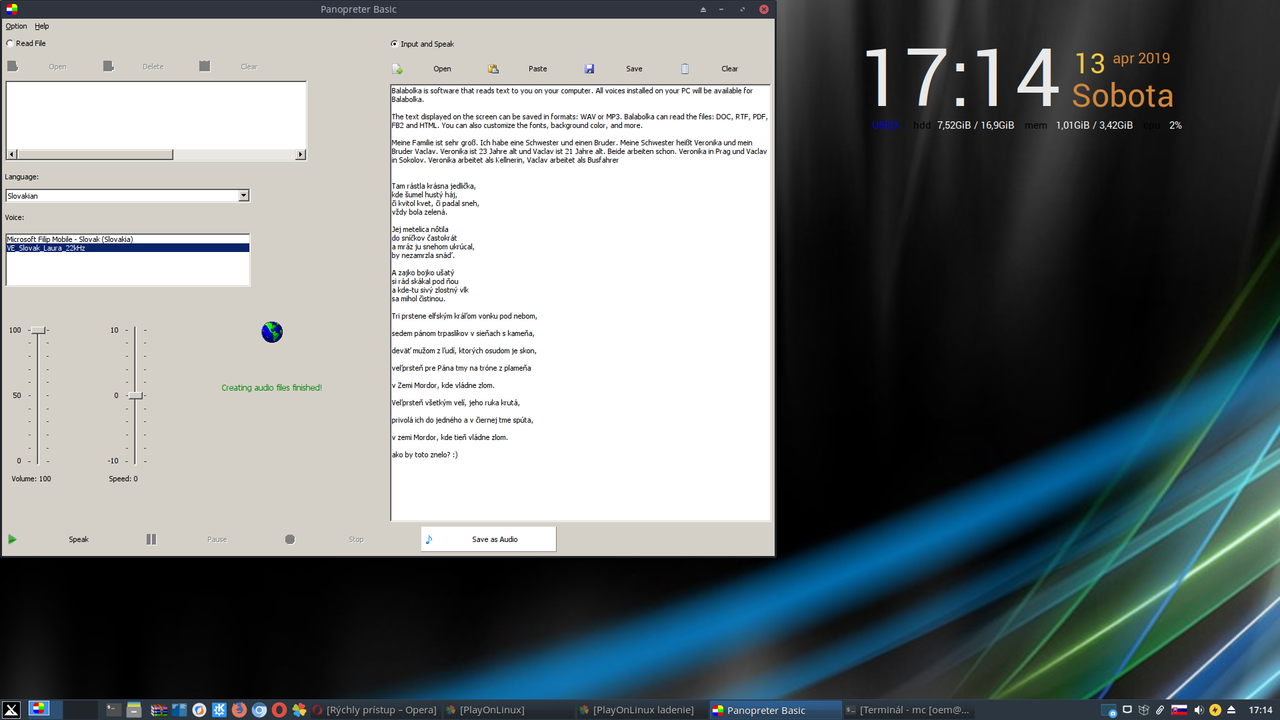Open the X application launcher in the taskbar
This screenshot has height=720, width=1280.
click(x=11, y=710)
